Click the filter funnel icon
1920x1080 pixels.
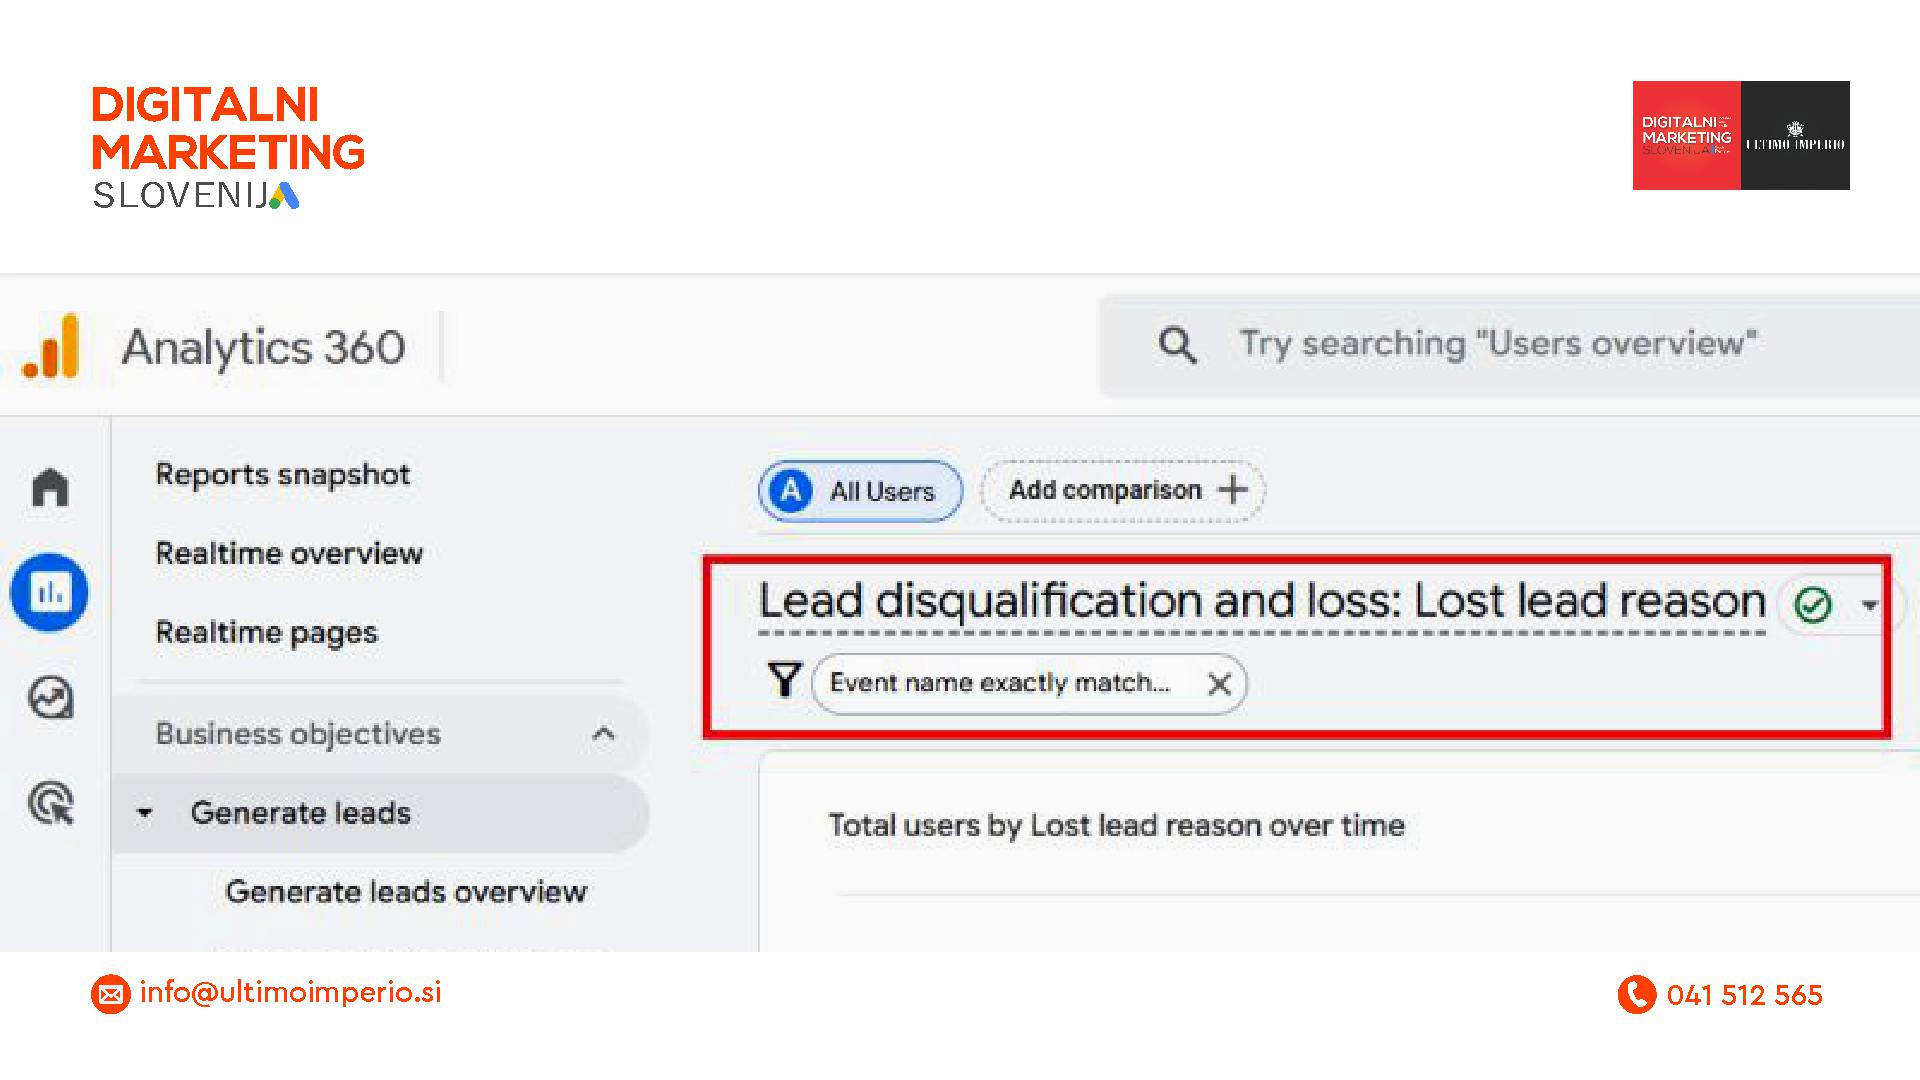[785, 681]
